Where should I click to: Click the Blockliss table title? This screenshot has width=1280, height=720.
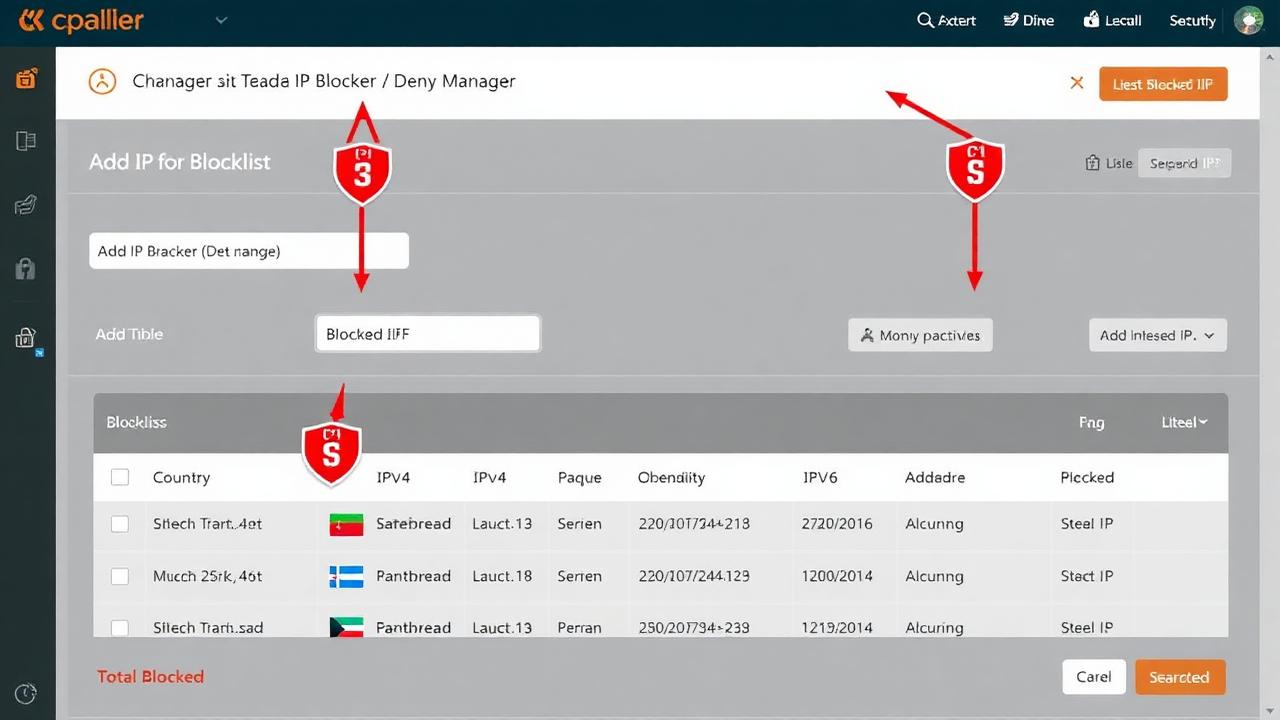point(136,422)
